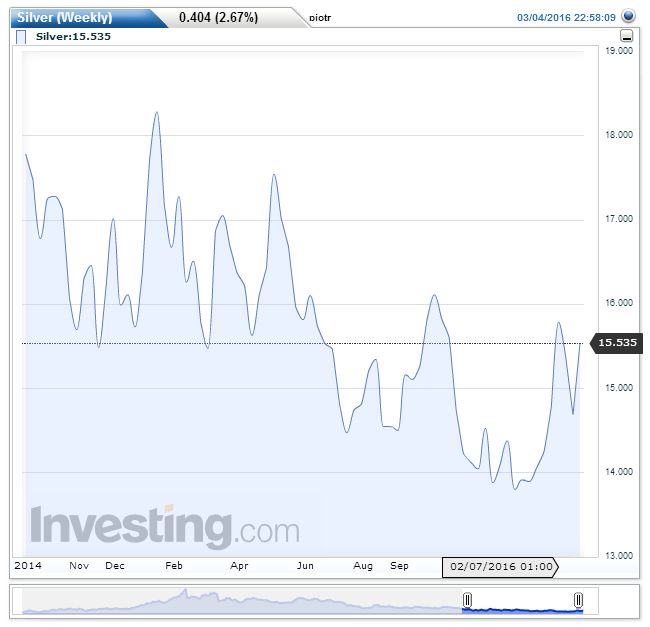Click the 02/07/2016 01:00 date marker
The image size is (650, 627).
(500, 567)
